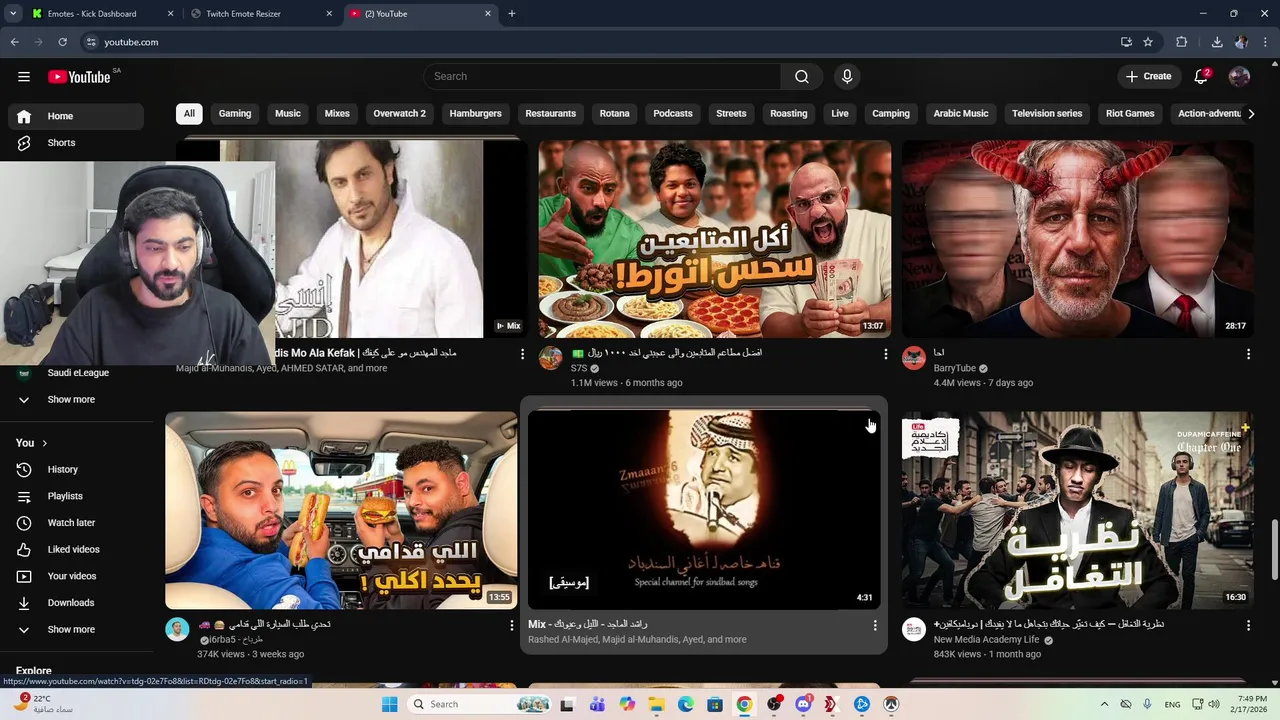Viewport: 1280px width, 720px height.
Task: Open more options for Majid al-Muhandis mix
Action: click(x=522, y=354)
